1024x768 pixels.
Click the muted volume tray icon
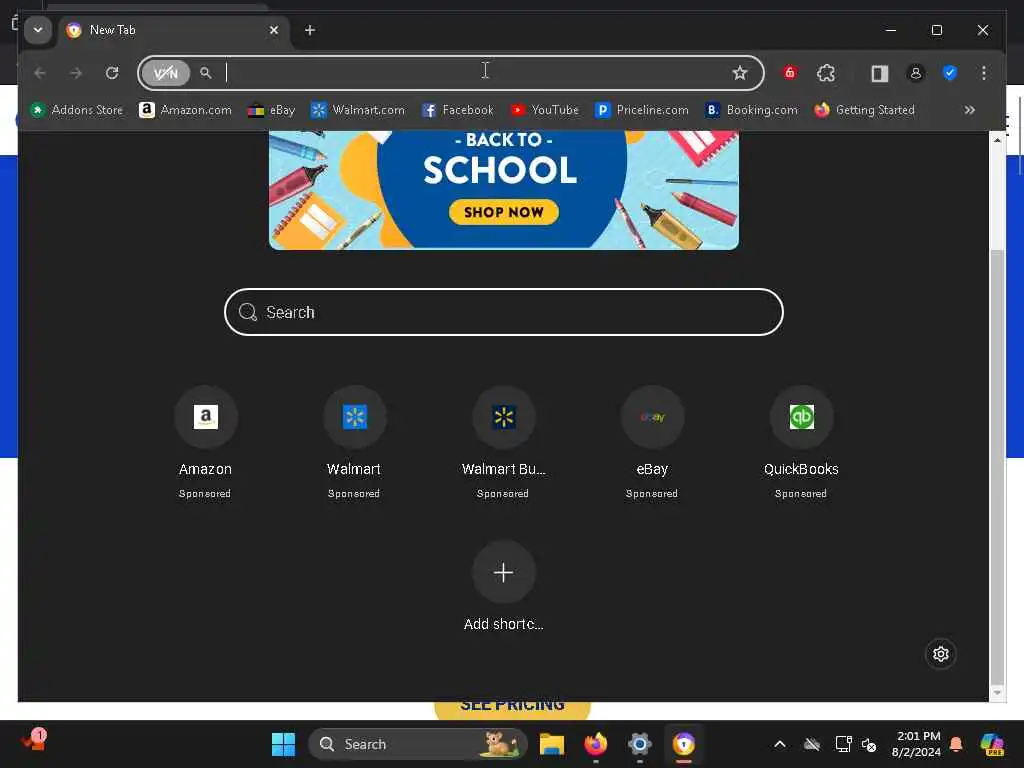click(x=869, y=744)
